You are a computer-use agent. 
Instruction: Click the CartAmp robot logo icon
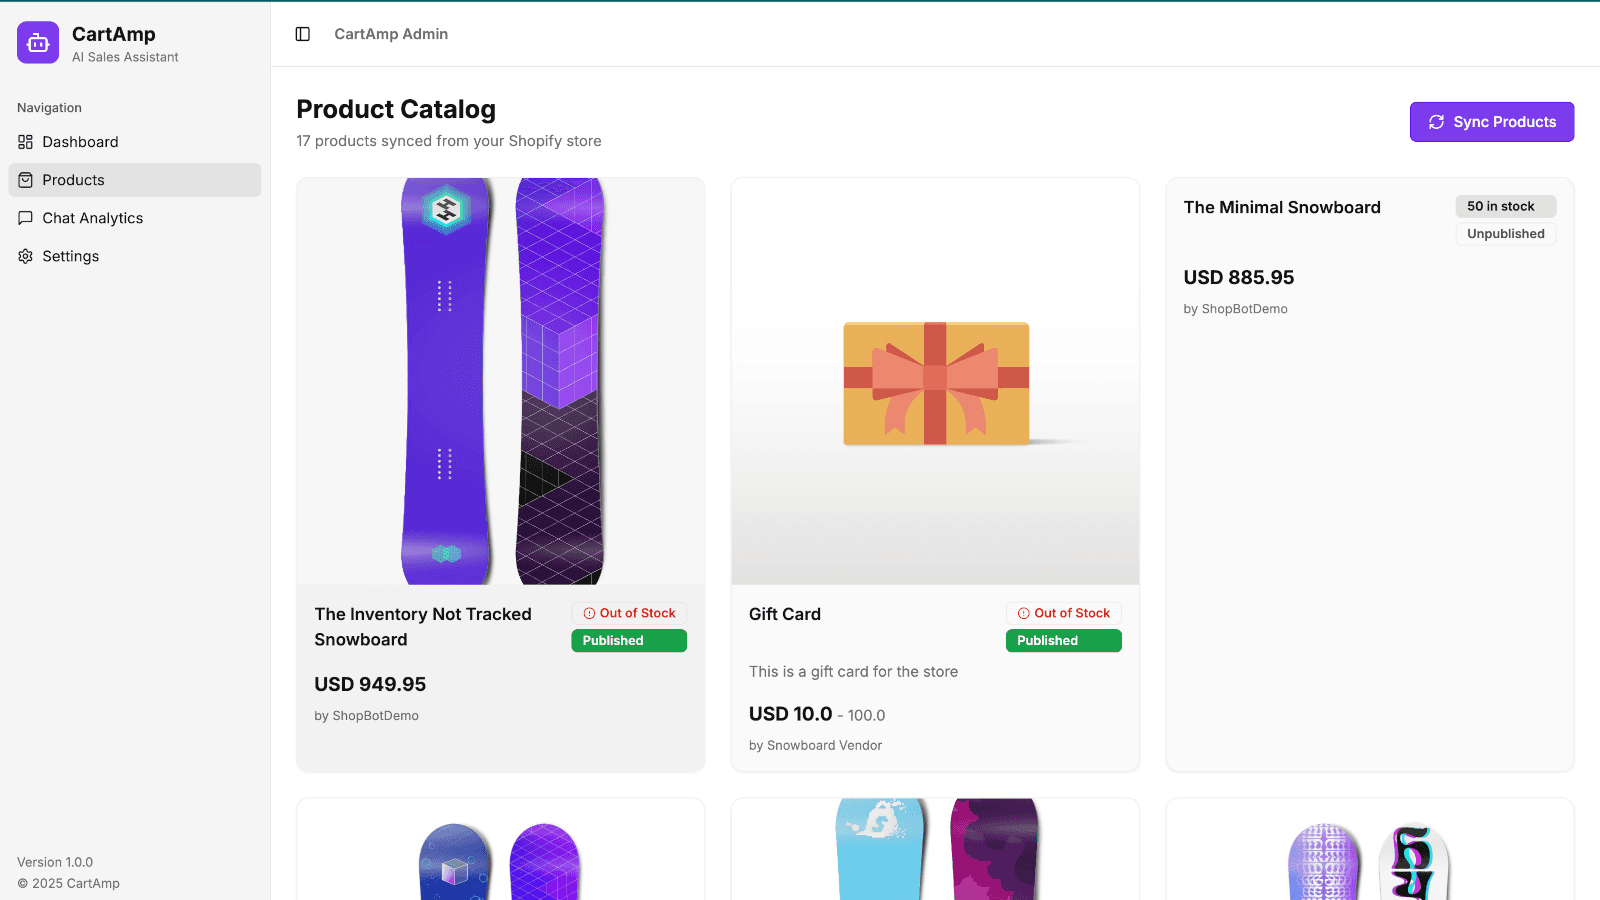pos(38,43)
